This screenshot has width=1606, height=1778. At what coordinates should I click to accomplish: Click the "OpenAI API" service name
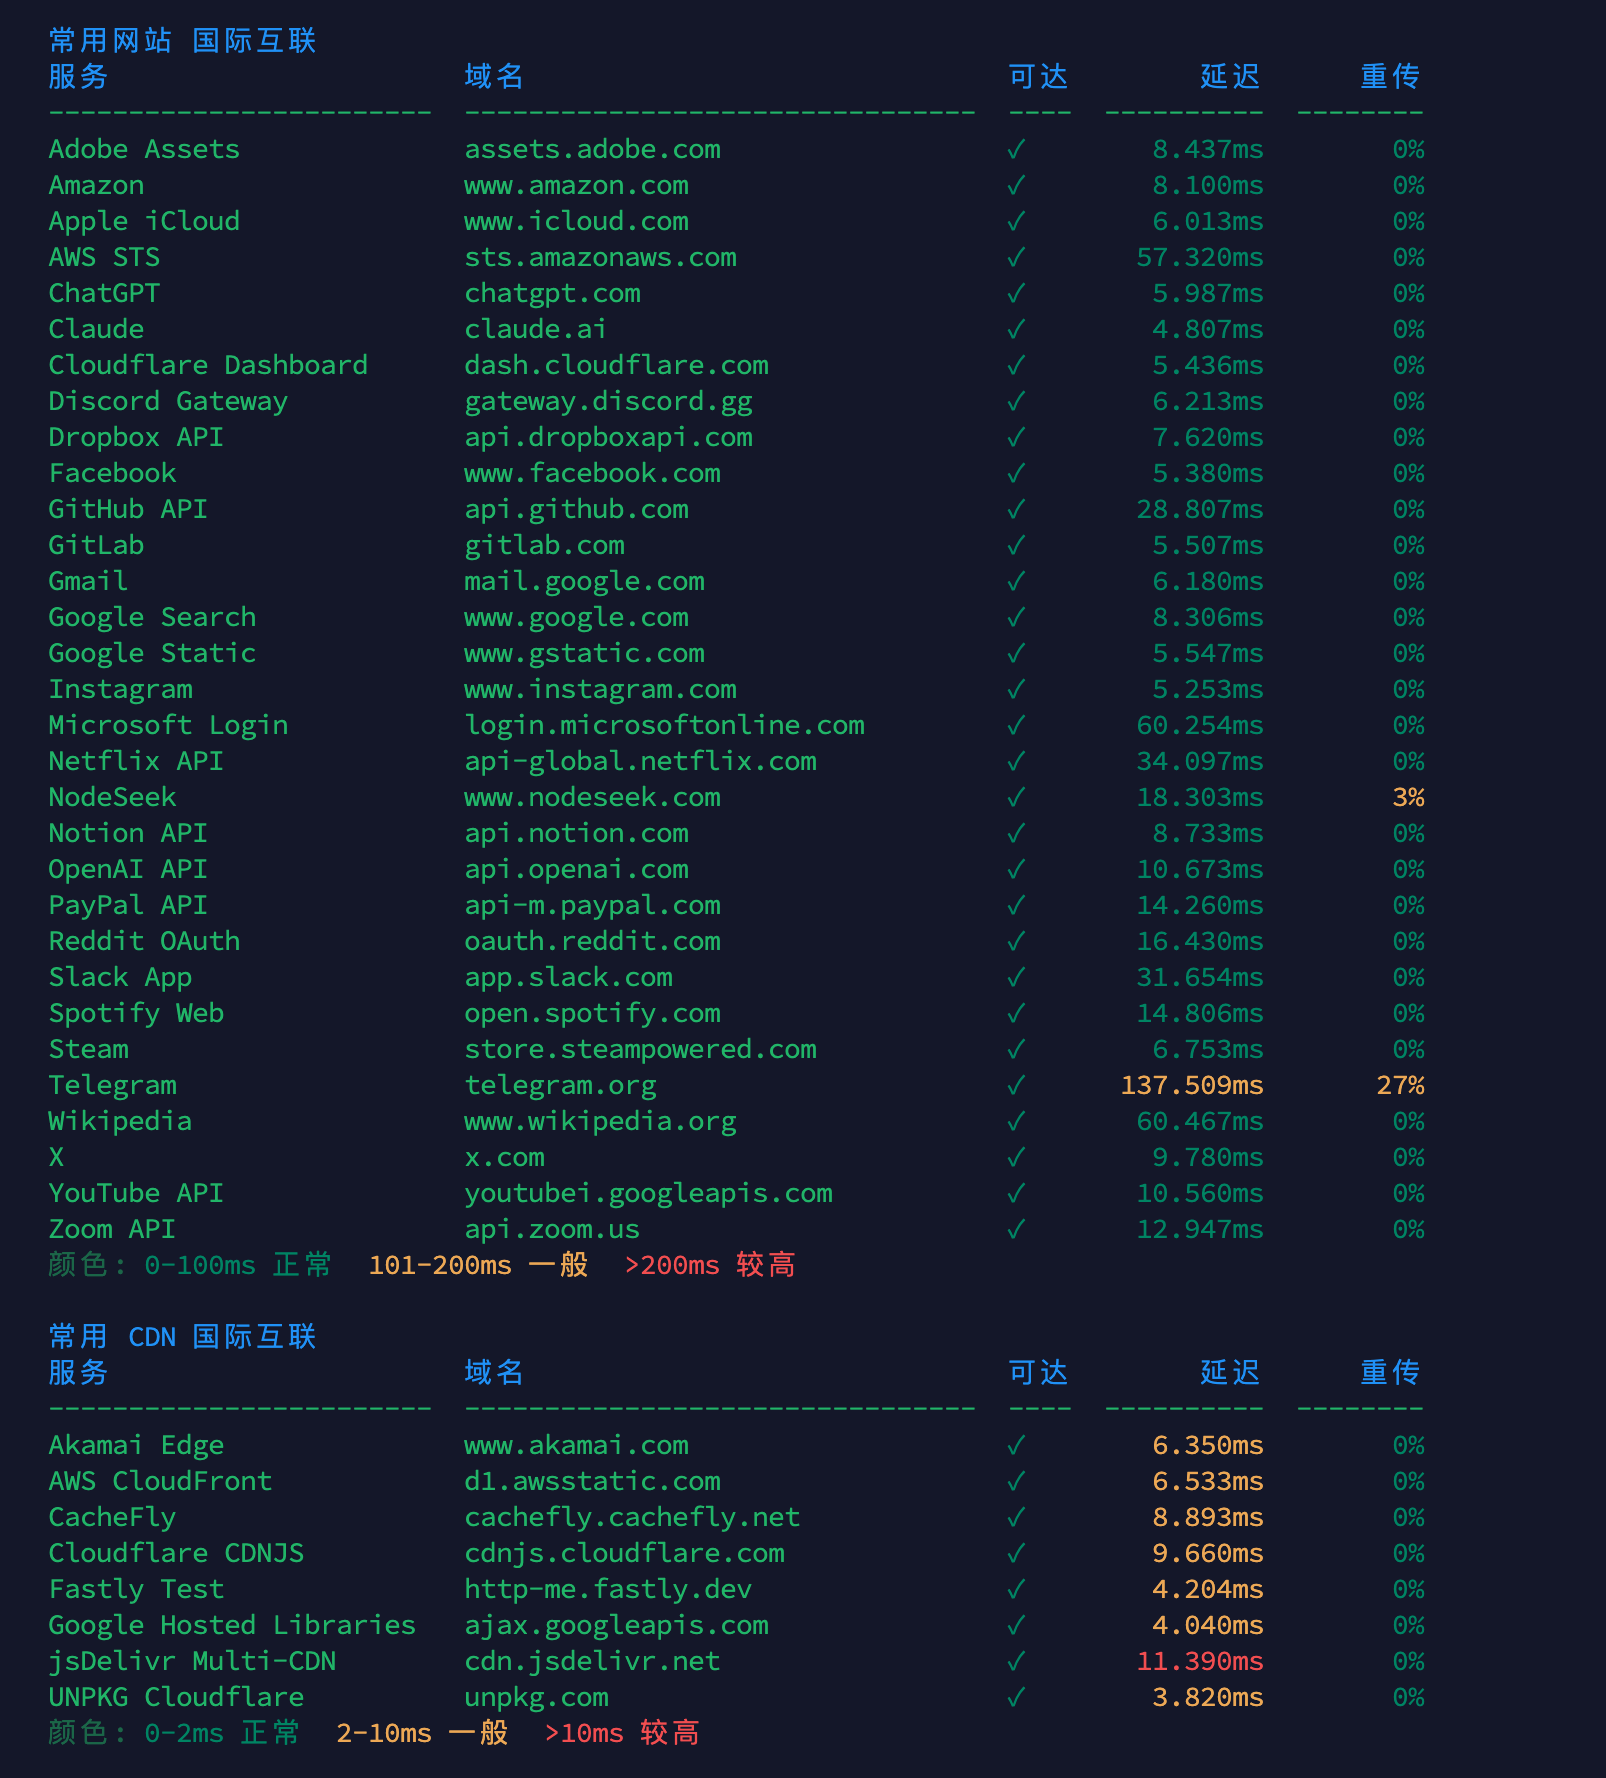click(x=129, y=869)
